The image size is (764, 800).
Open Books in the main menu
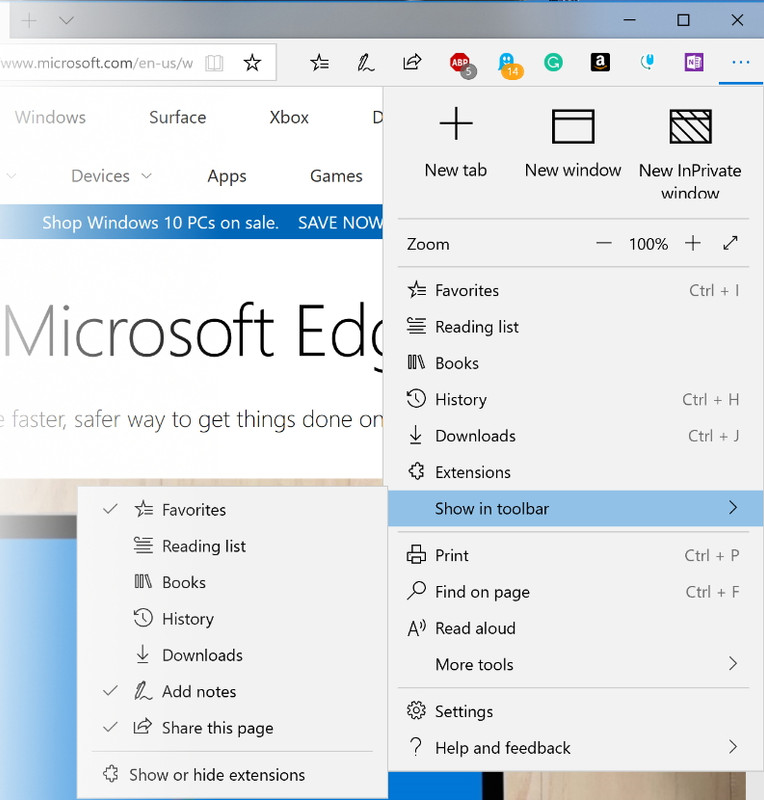pos(573,363)
